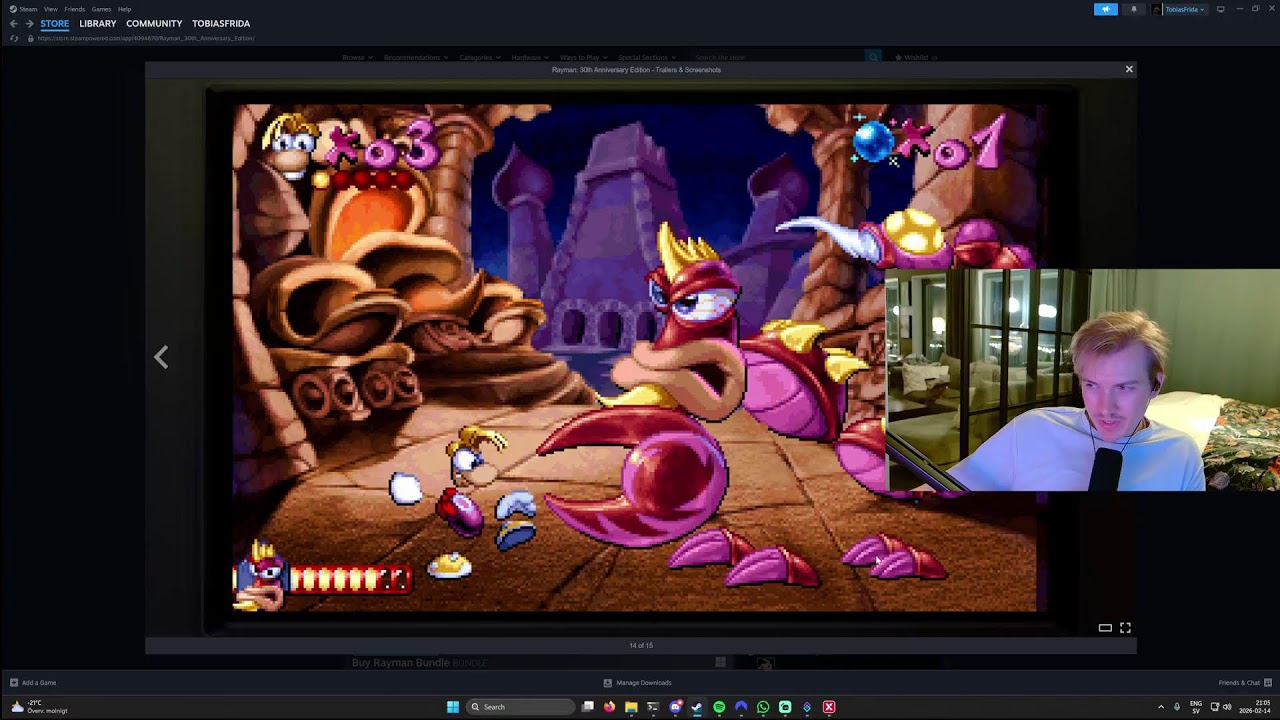Go back with the Steam back arrow
Image resolution: width=1280 pixels, height=720 pixels.
pos(13,23)
